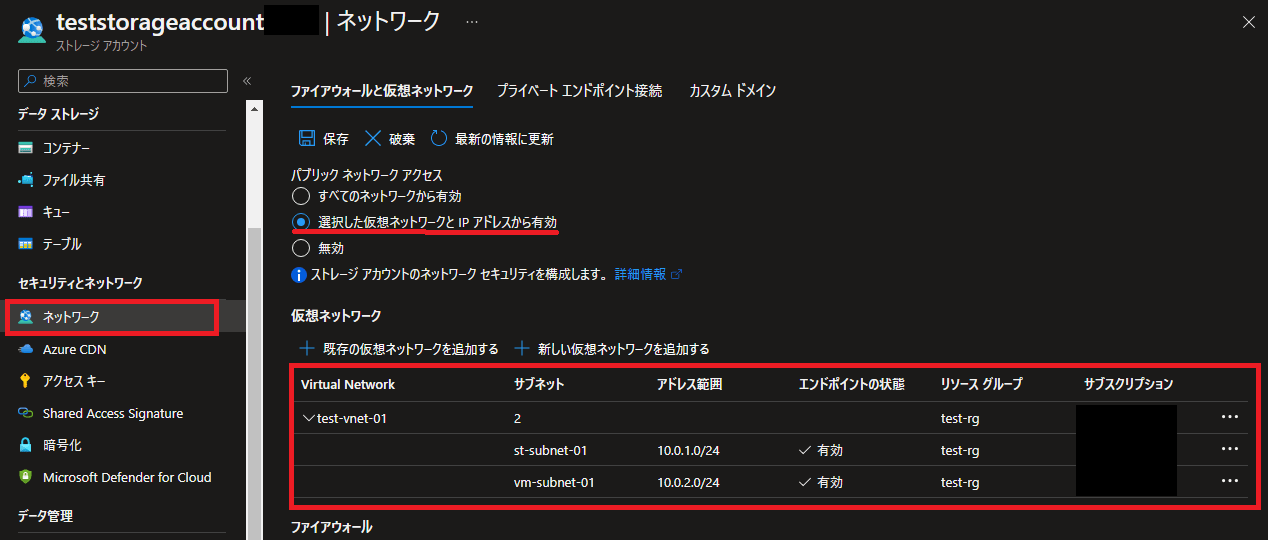The height and width of the screenshot is (540, 1268).
Task: Select 選択した仮想ネットワークと IP アドレスから有効 radio
Action: click(x=300, y=222)
